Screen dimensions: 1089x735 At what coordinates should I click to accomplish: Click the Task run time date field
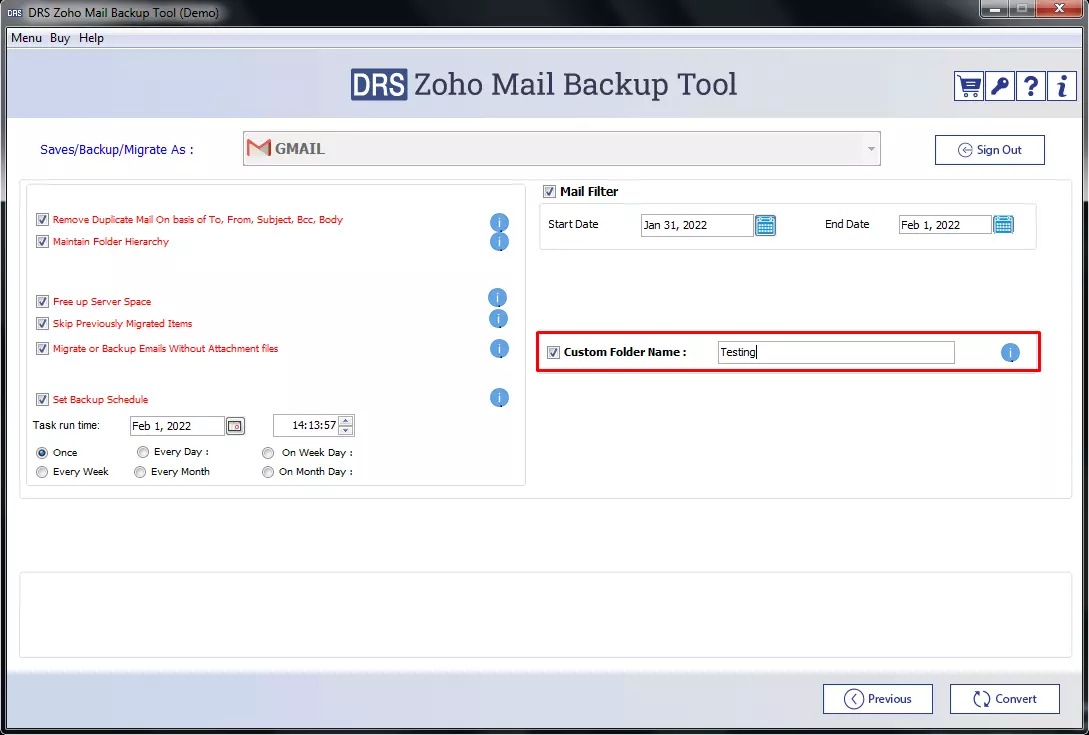click(178, 426)
